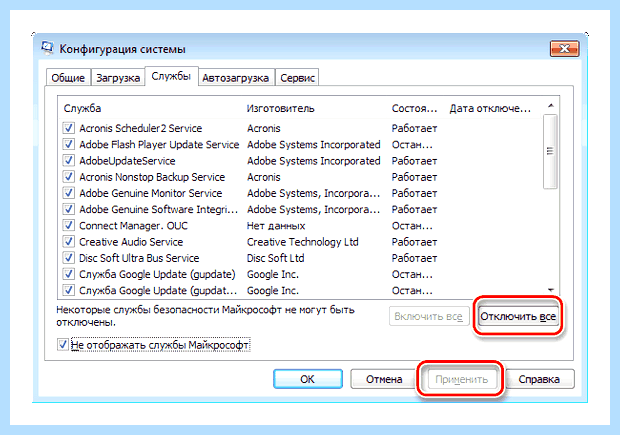
Task: Open the Загрузка tab
Action: click(118, 78)
